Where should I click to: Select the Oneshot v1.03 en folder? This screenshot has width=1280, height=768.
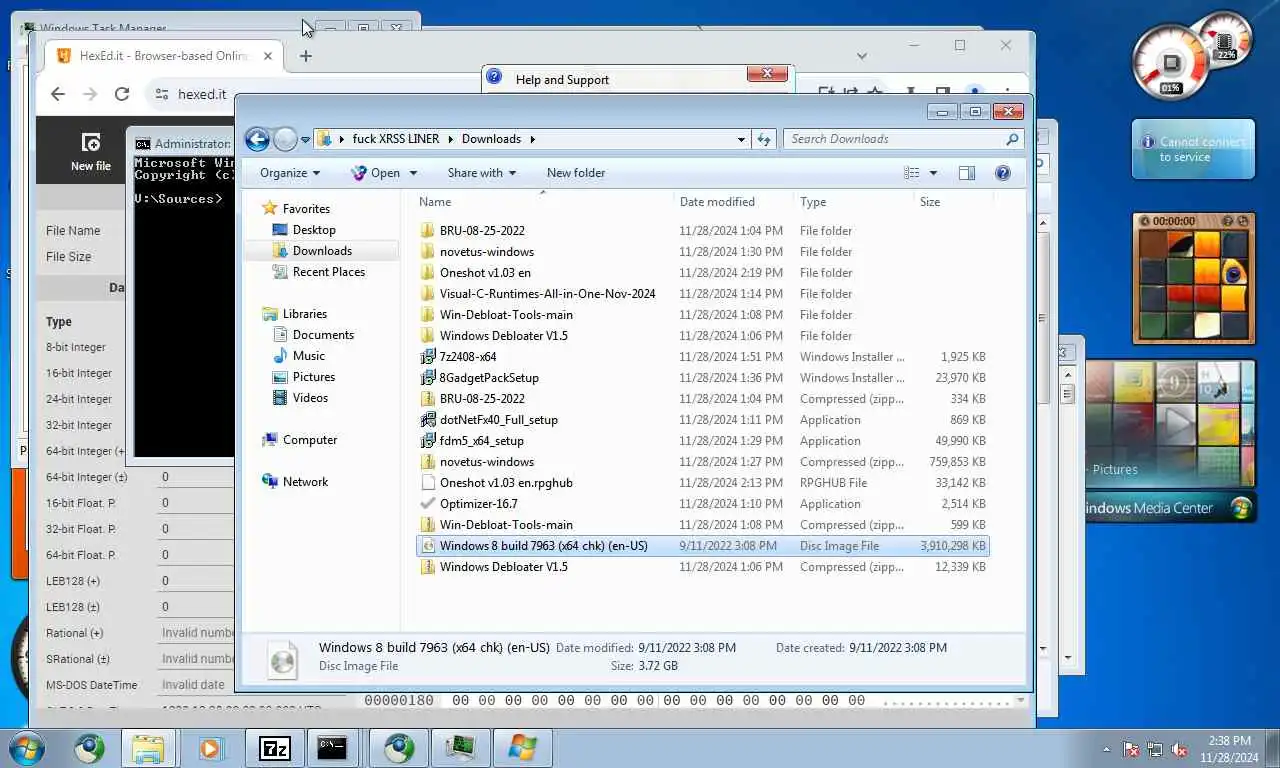pyautogui.click(x=702, y=273)
